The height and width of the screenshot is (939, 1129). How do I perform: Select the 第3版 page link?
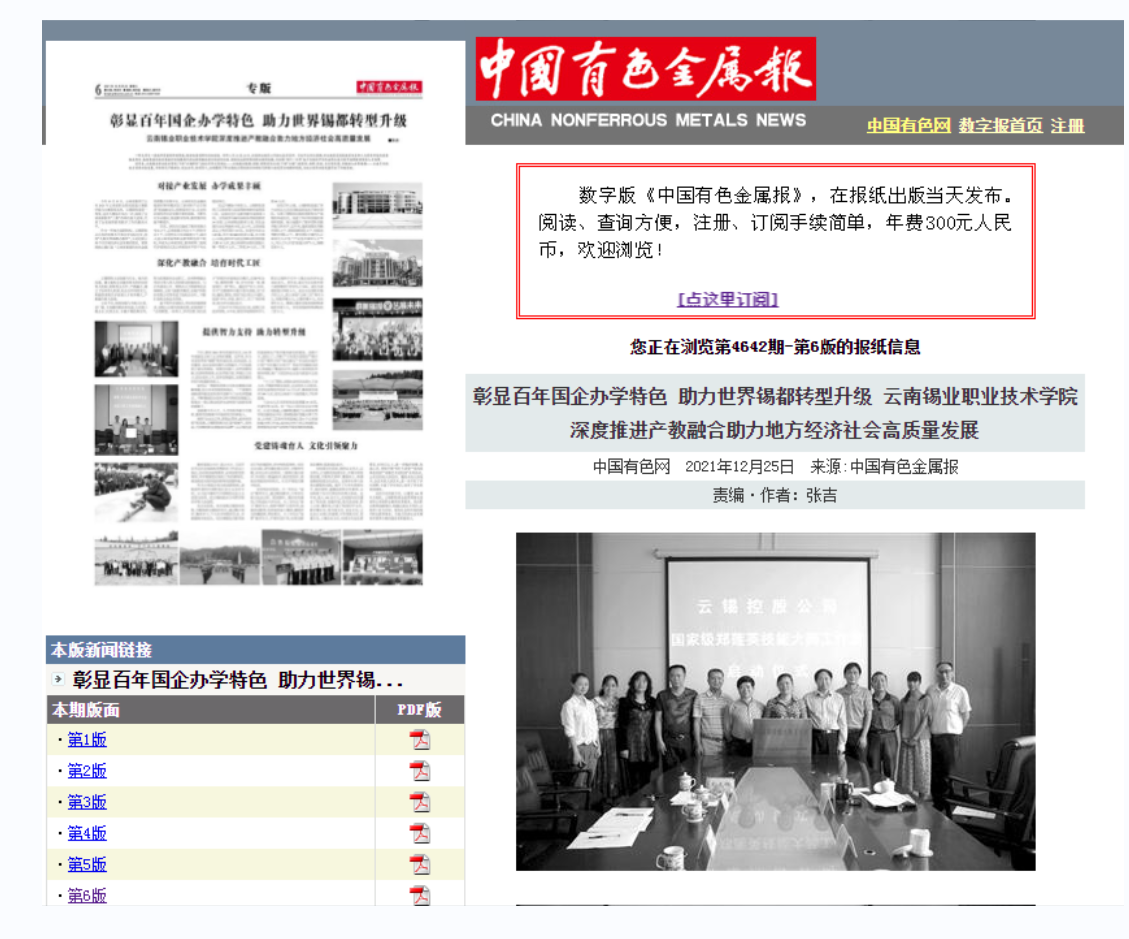(87, 802)
